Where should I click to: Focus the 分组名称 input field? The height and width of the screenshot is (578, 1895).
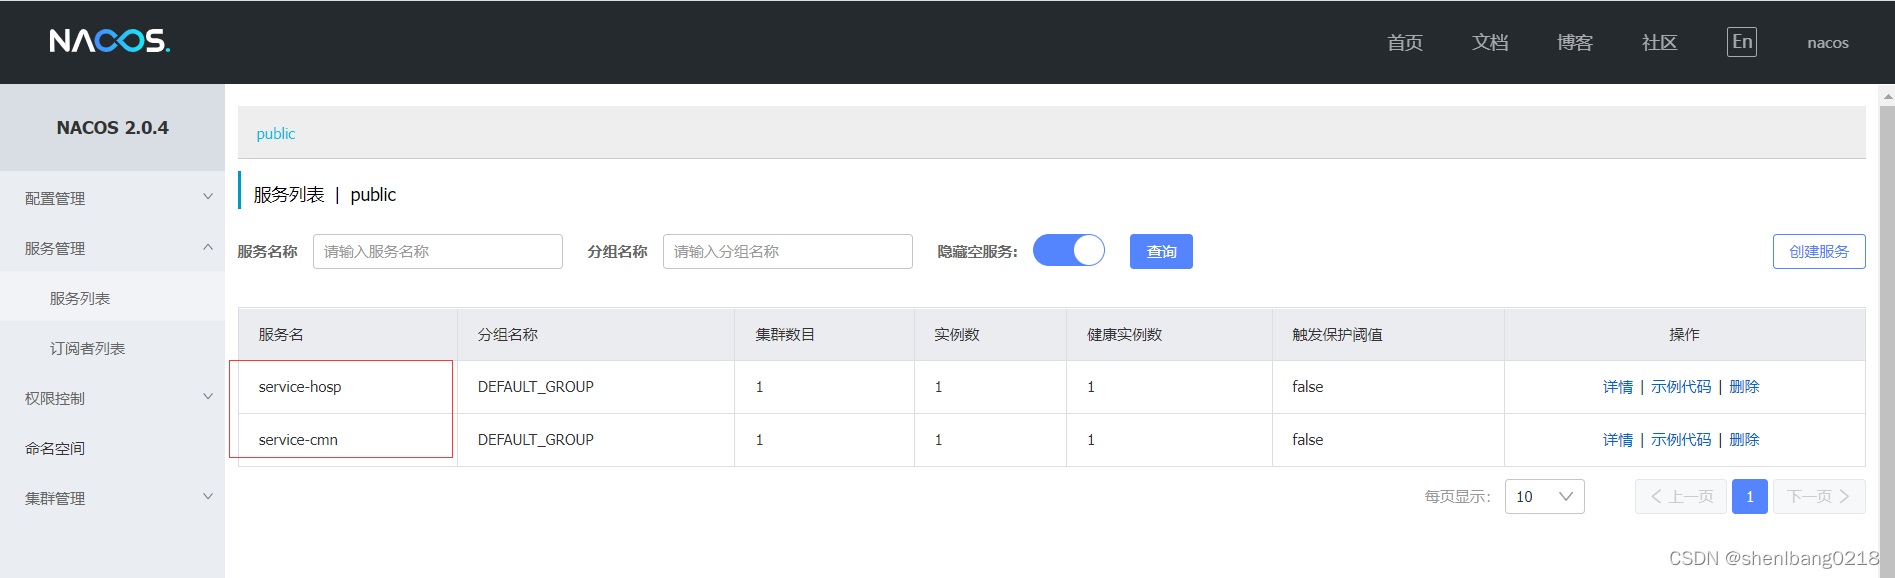788,251
